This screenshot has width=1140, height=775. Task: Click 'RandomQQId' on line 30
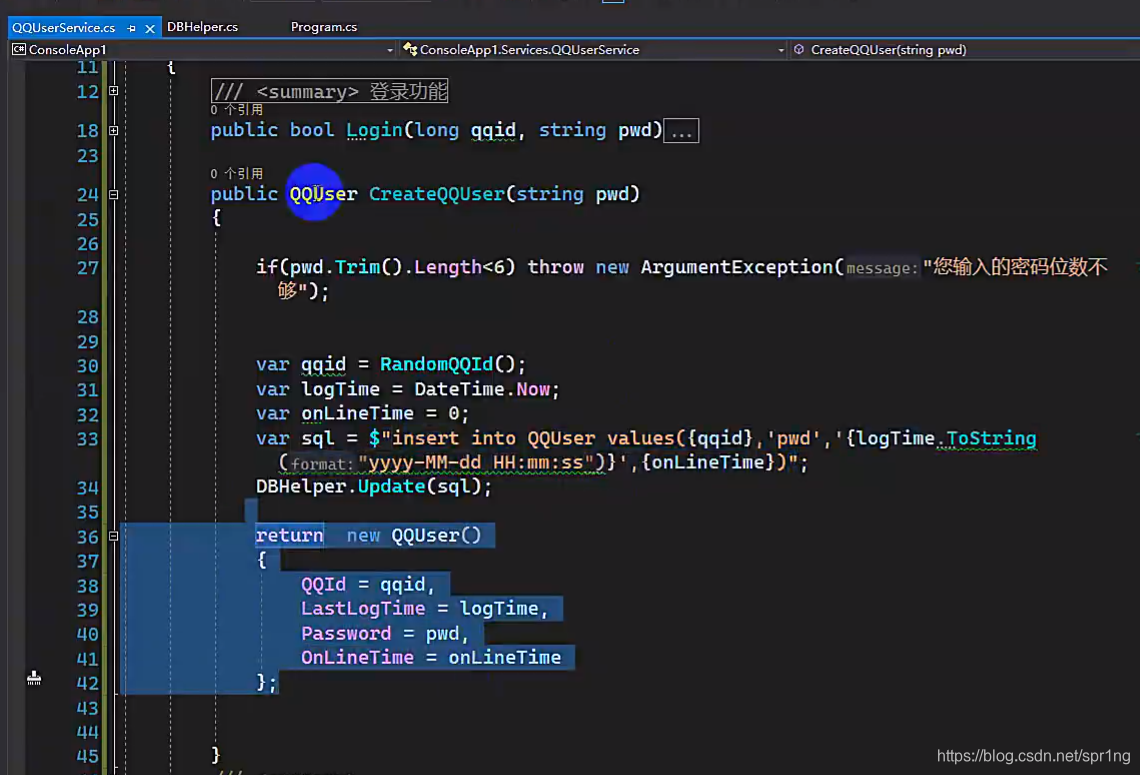[x=436, y=364]
